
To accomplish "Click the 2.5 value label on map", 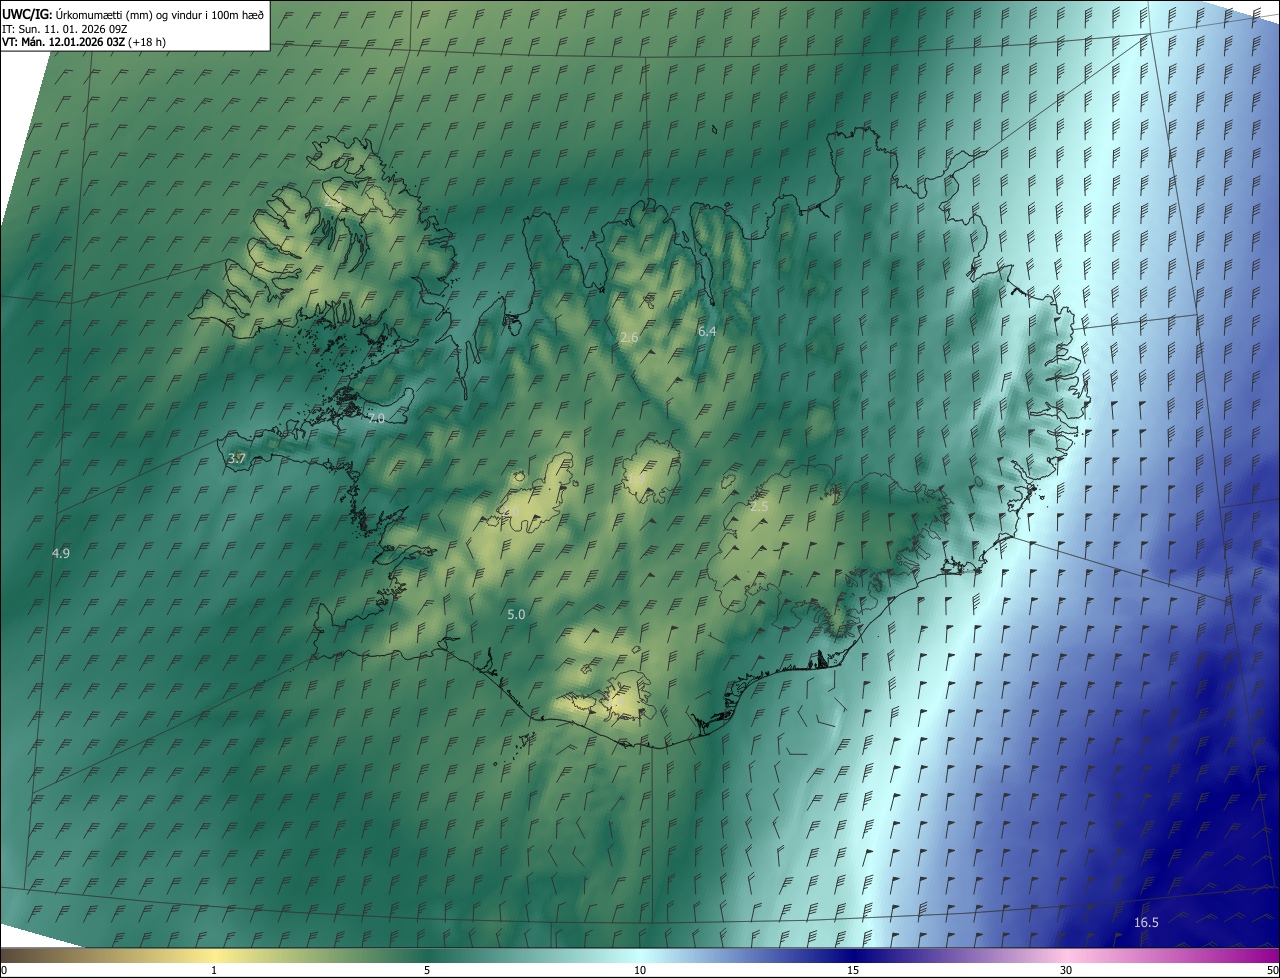I will tap(760, 507).
